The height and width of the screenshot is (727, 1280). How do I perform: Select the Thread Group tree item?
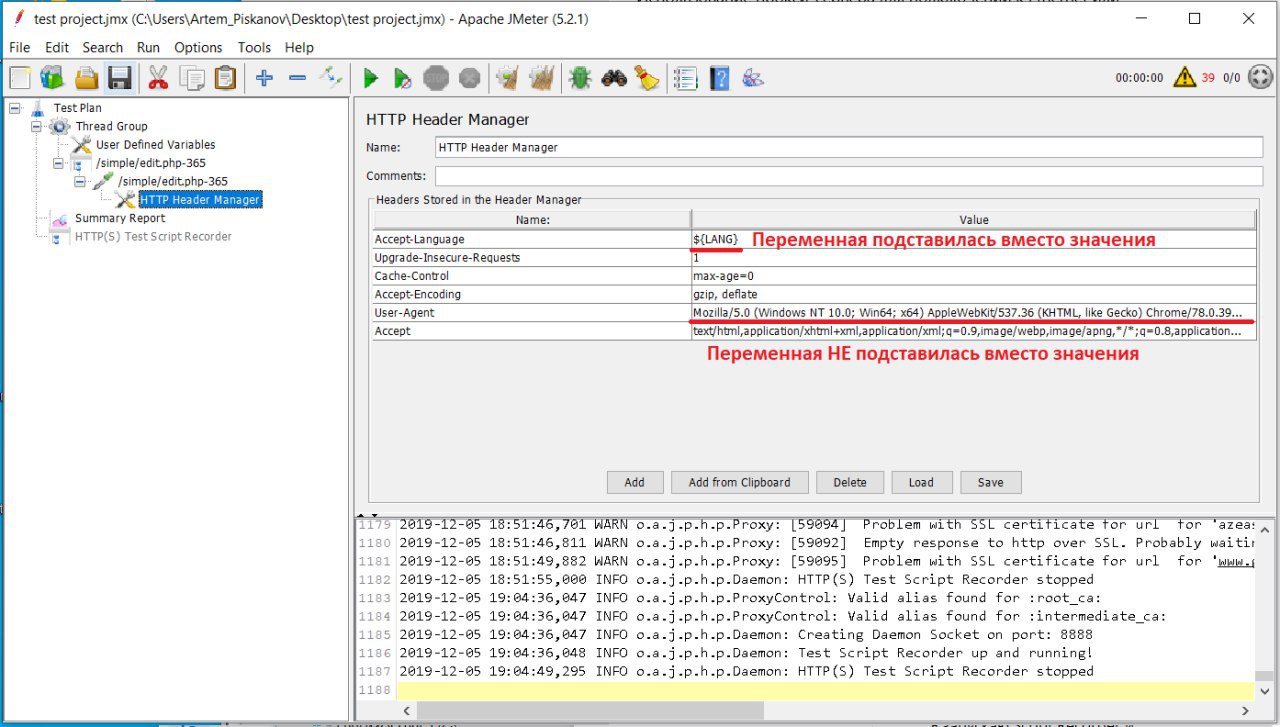pos(111,126)
